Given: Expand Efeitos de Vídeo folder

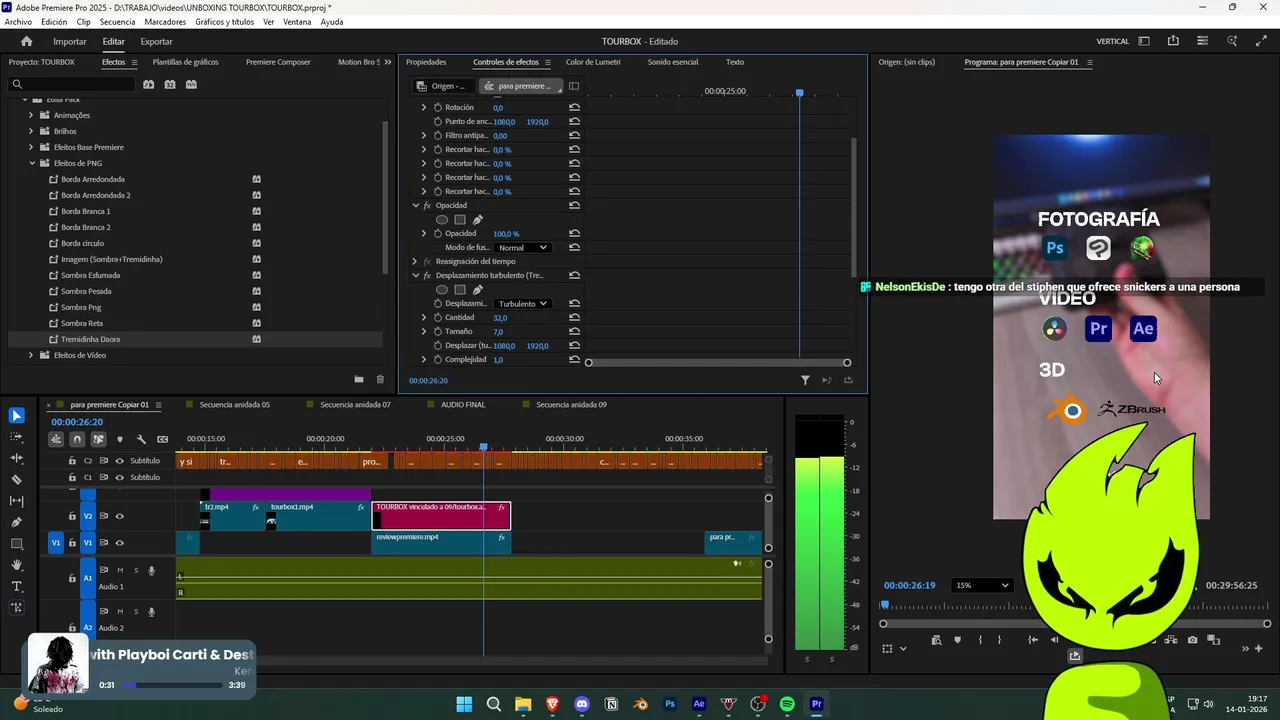Looking at the screenshot, I should pyautogui.click(x=31, y=355).
